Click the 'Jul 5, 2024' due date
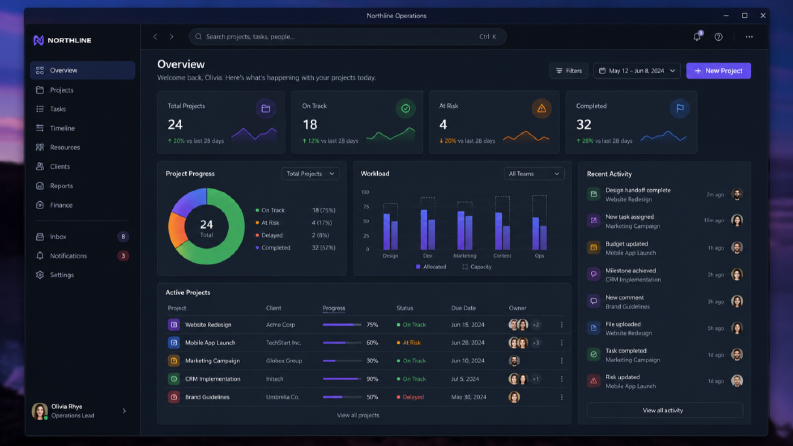The height and width of the screenshot is (446, 793). point(465,379)
